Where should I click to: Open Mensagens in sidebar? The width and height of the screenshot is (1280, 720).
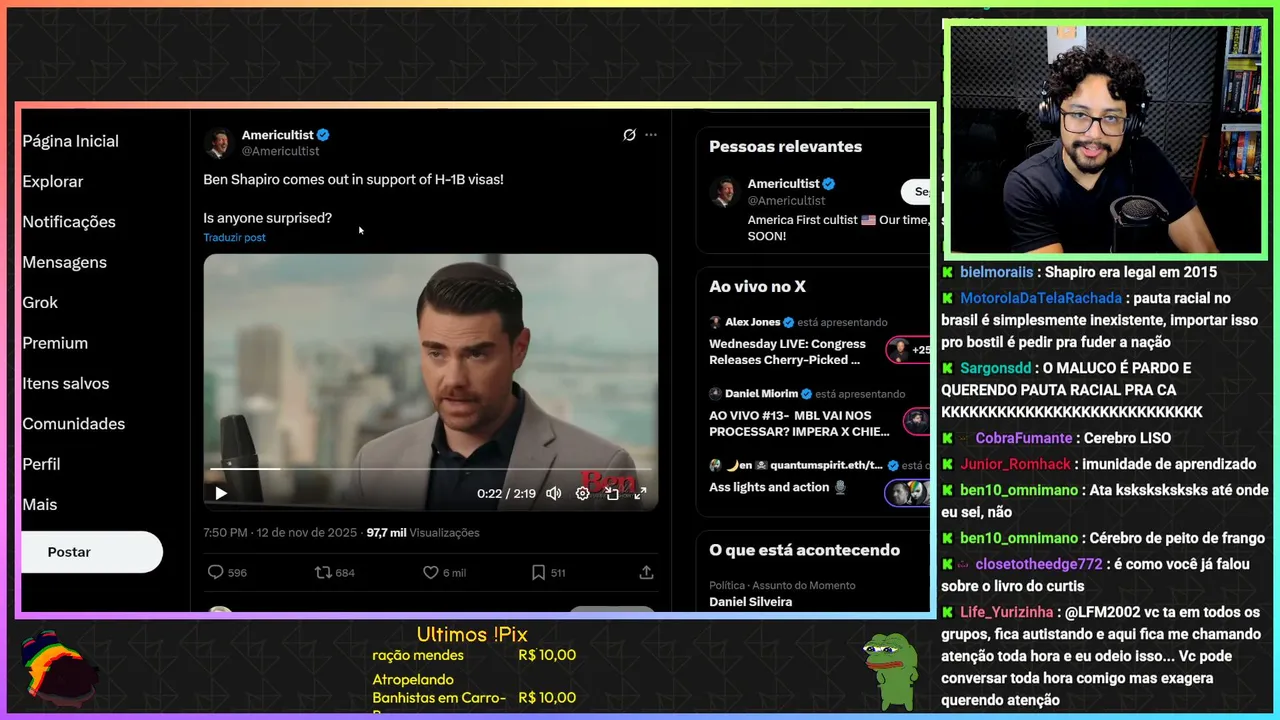point(64,262)
